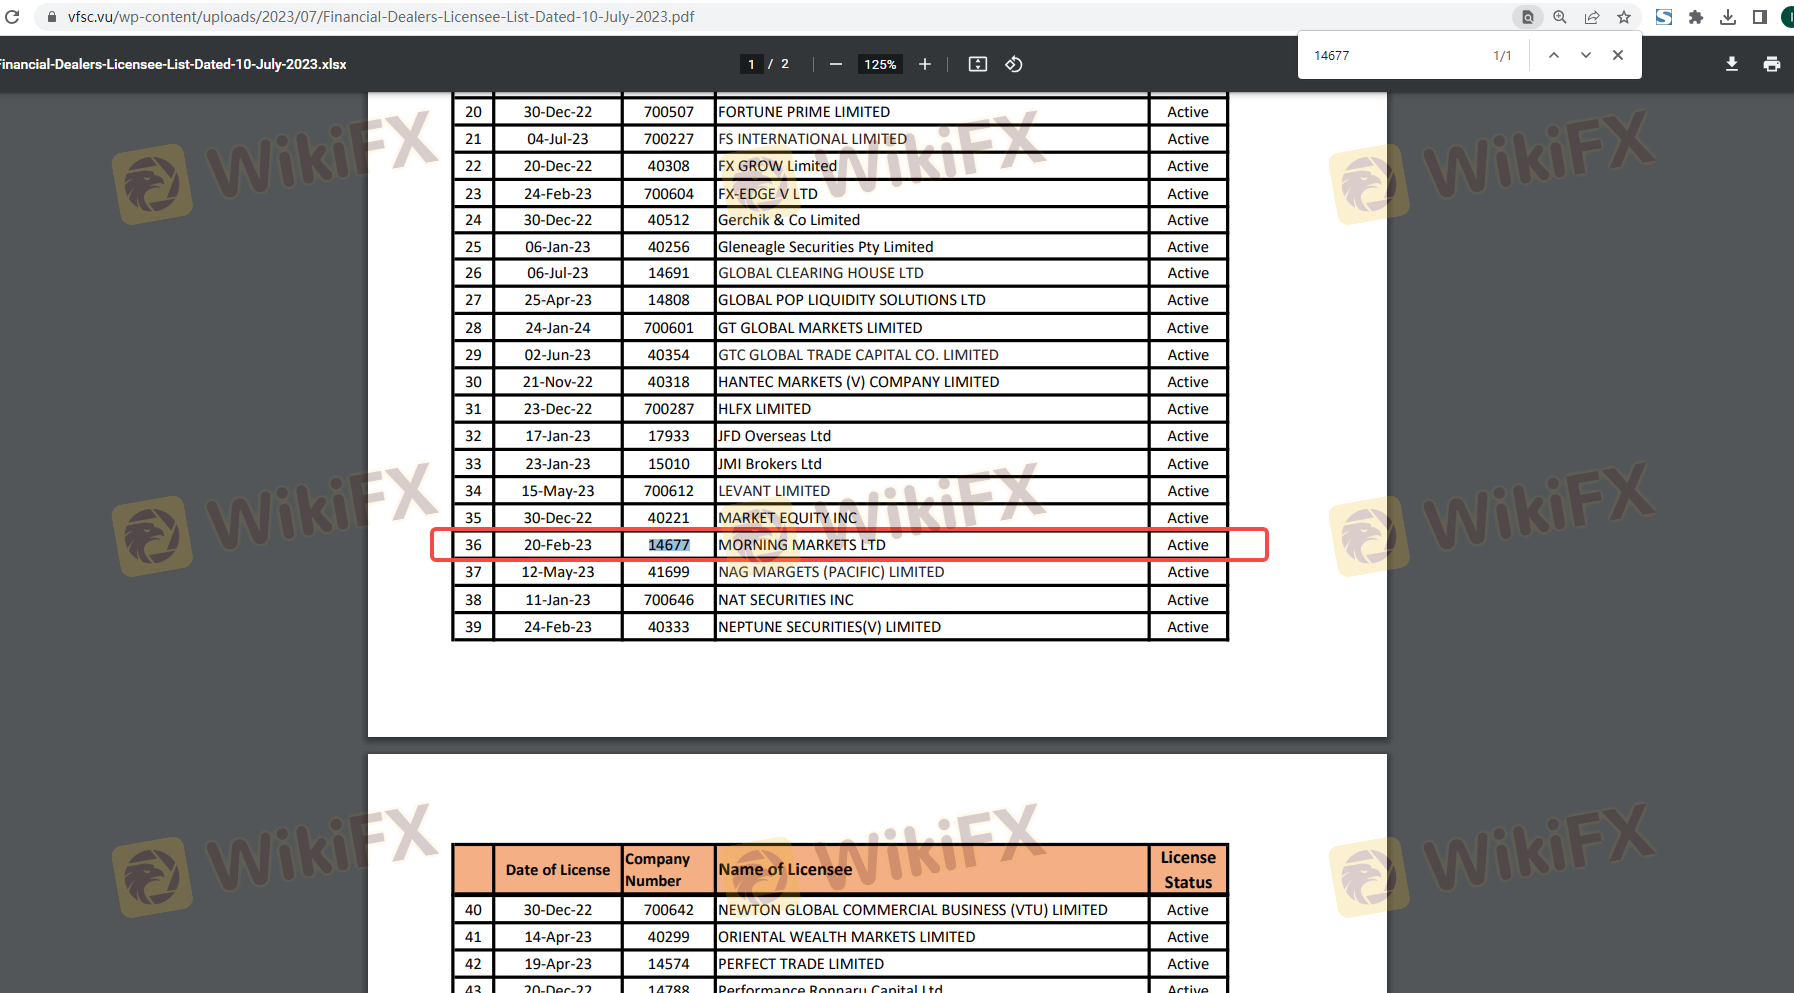Viewport: 1794px width, 993px height.
Task: Select the PDF file name title
Action: [x=172, y=64]
